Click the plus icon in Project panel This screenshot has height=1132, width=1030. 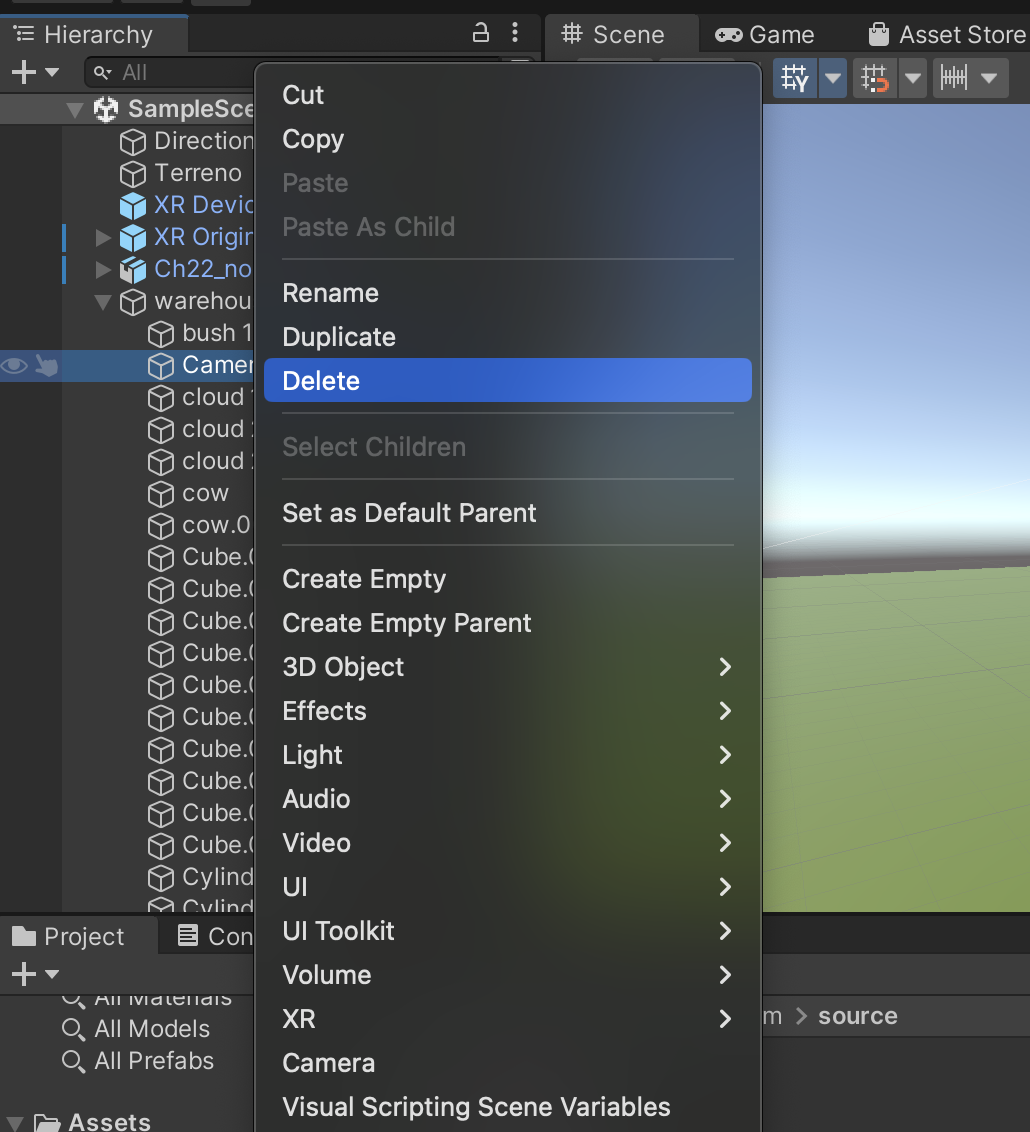tap(23, 974)
